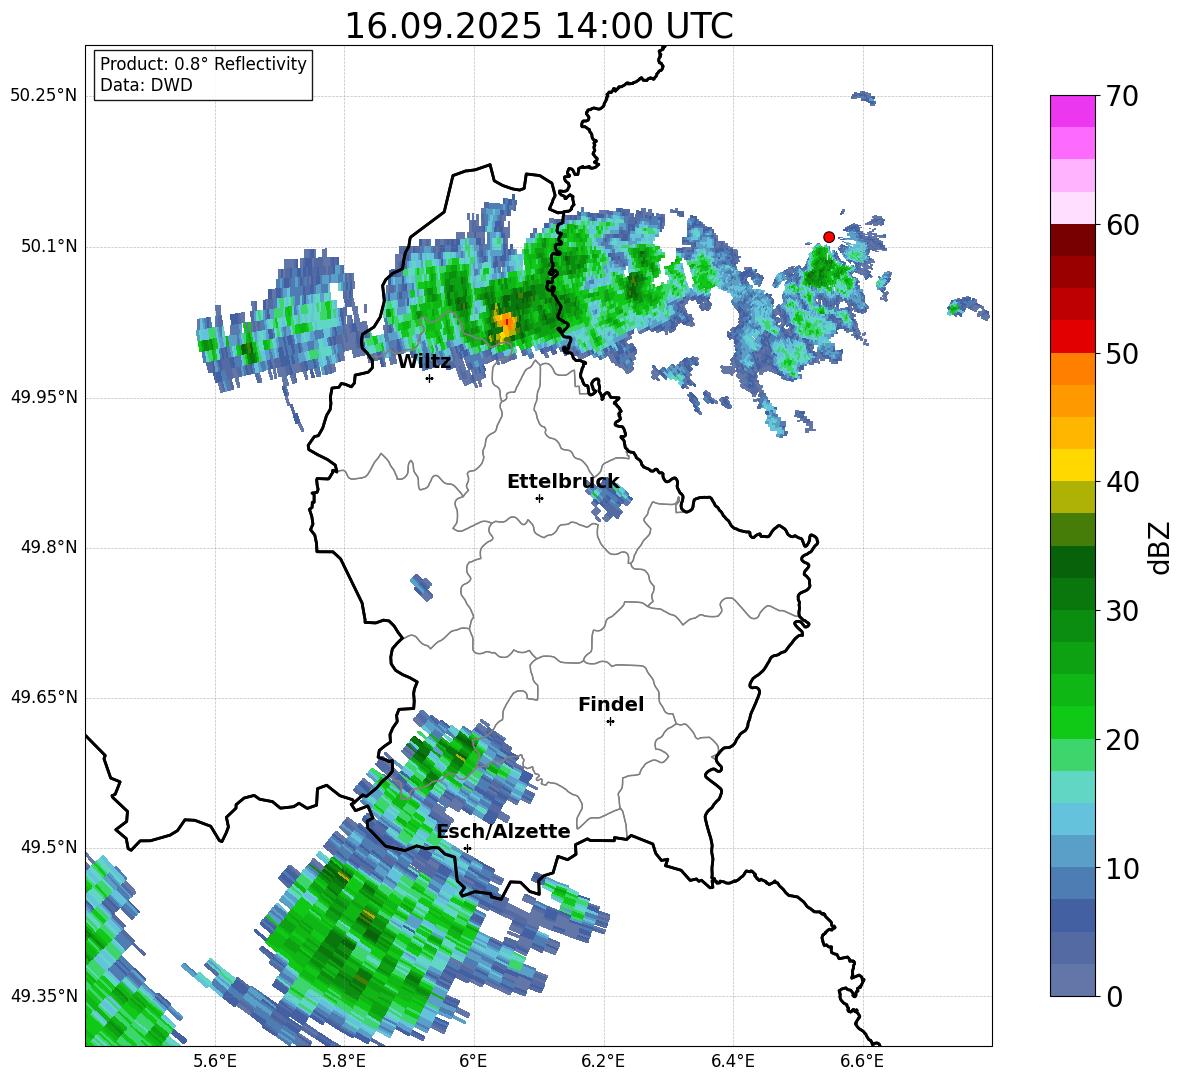This screenshot has width=1184, height=1081.
Task: Click the 5.6°E longitude label
Action: pos(215,1062)
